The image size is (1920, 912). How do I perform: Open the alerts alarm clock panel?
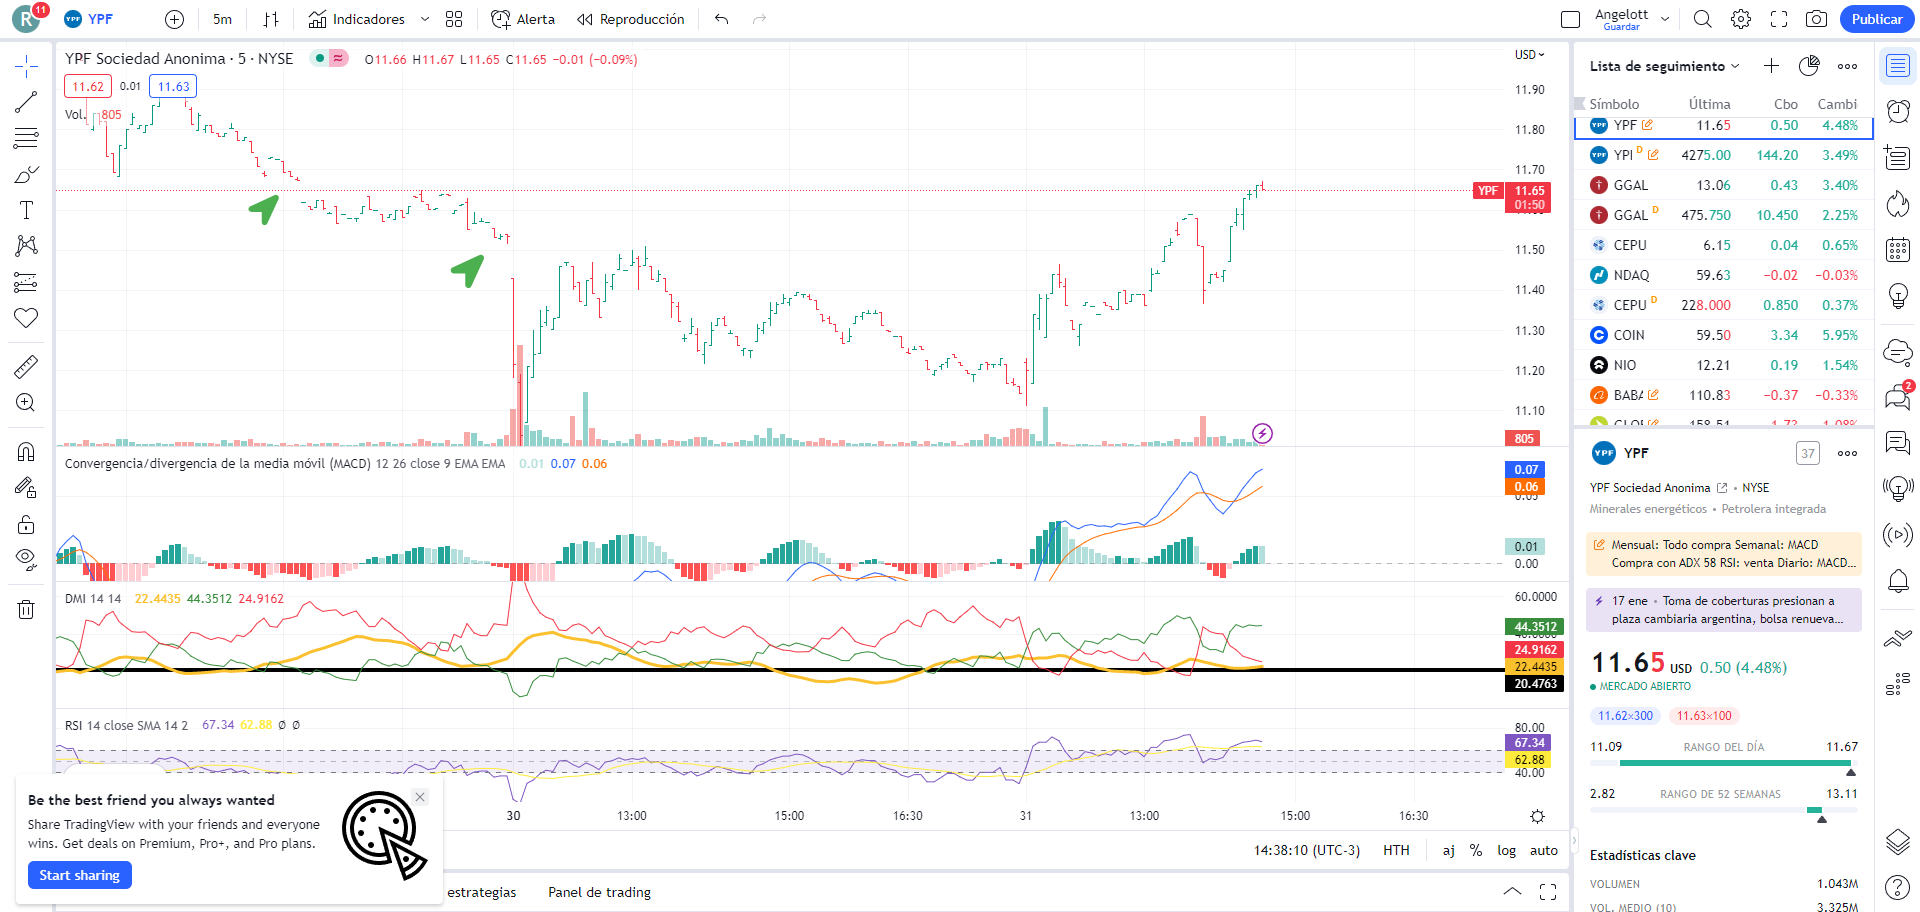click(1898, 111)
